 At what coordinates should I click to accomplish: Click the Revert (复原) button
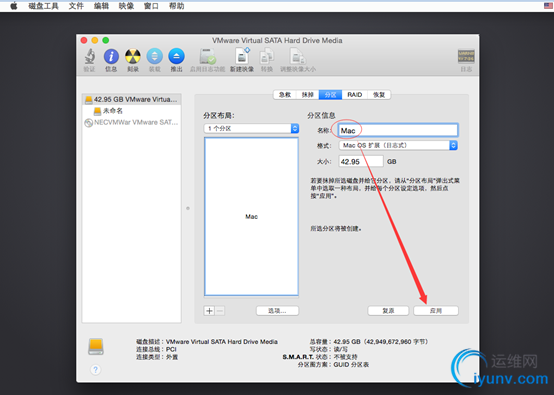pyautogui.click(x=388, y=311)
